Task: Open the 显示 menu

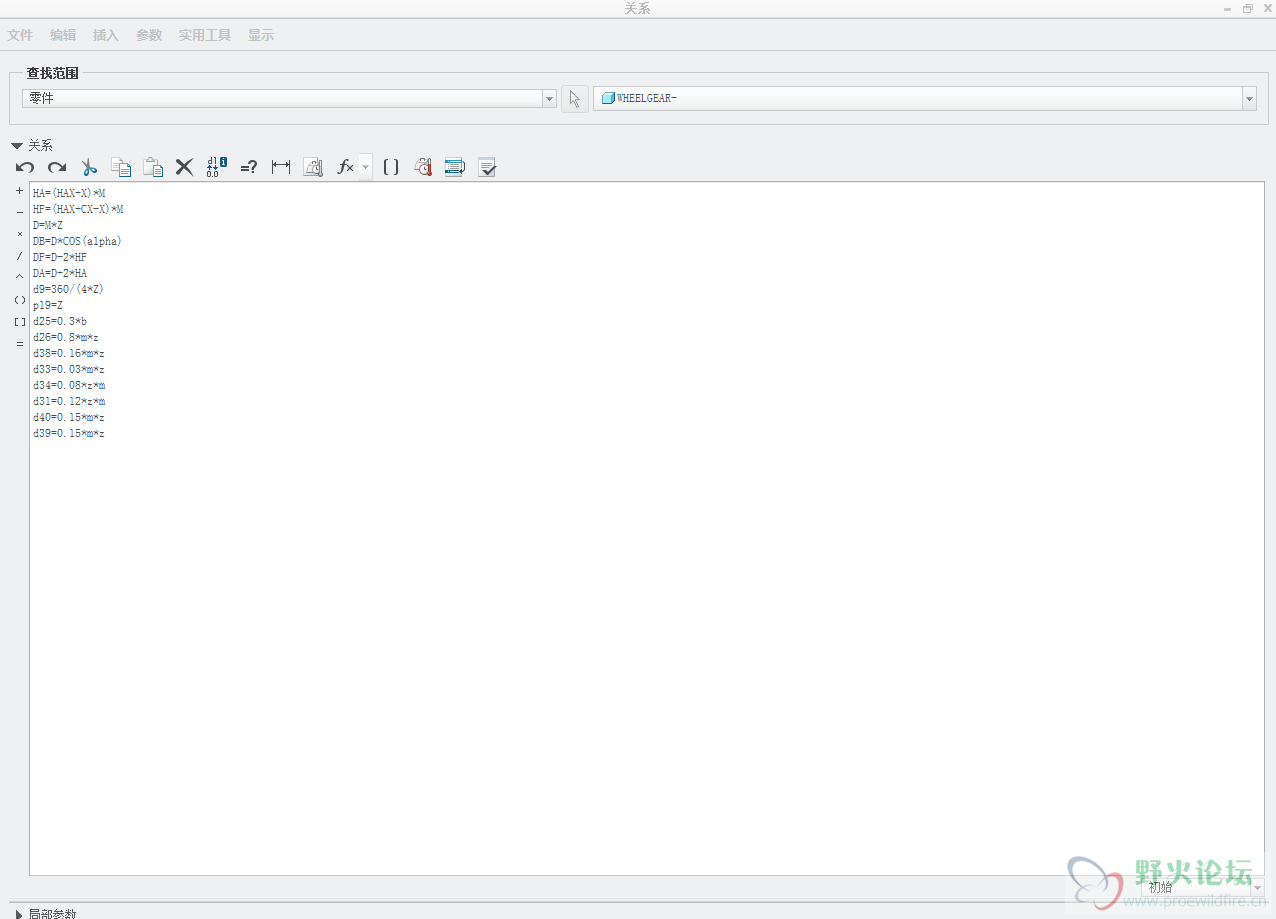Action: click(x=261, y=35)
